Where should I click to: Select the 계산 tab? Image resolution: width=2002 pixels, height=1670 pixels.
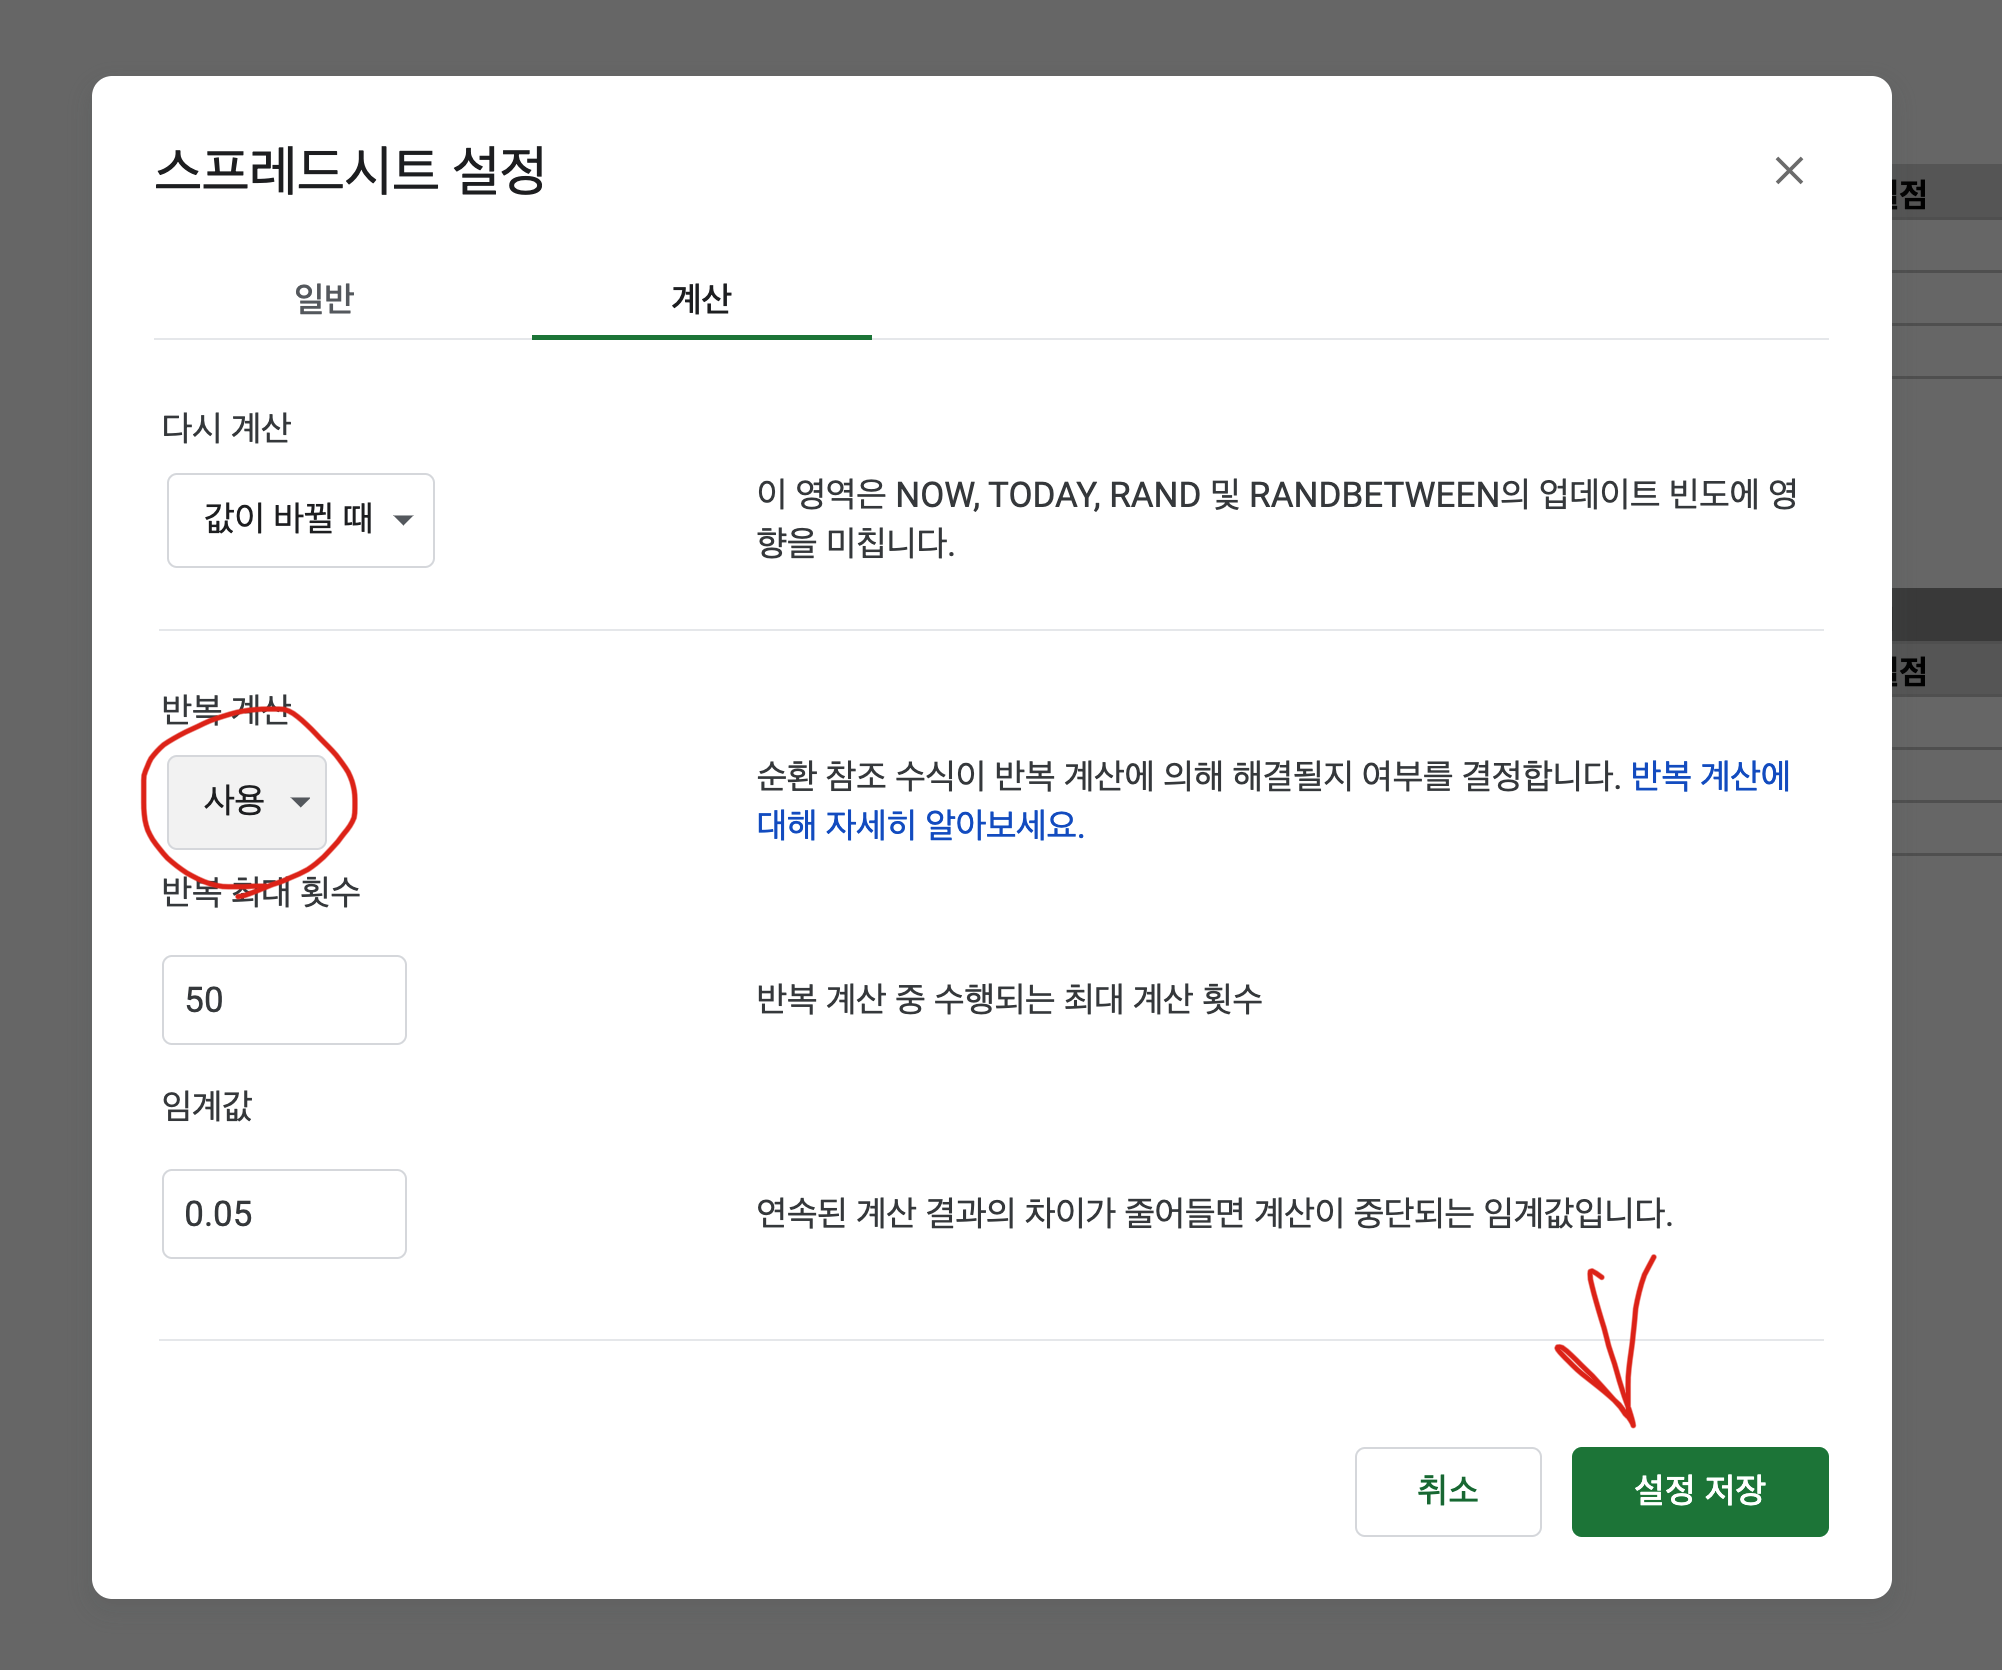[x=701, y=299]
